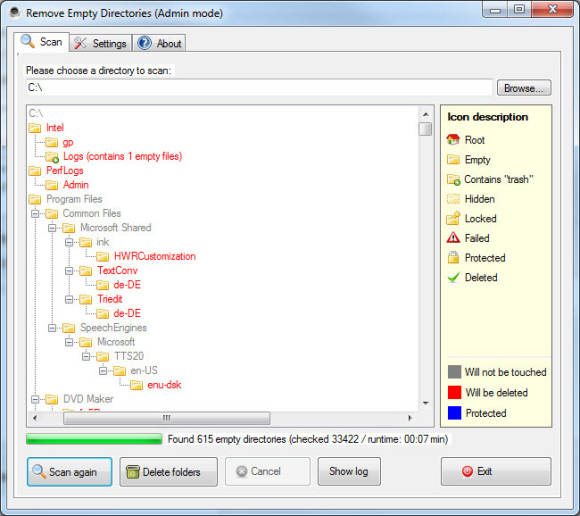Viewport: 580px width, 516px height.
Task: Open the Settings tab
Action: (101, 43)
